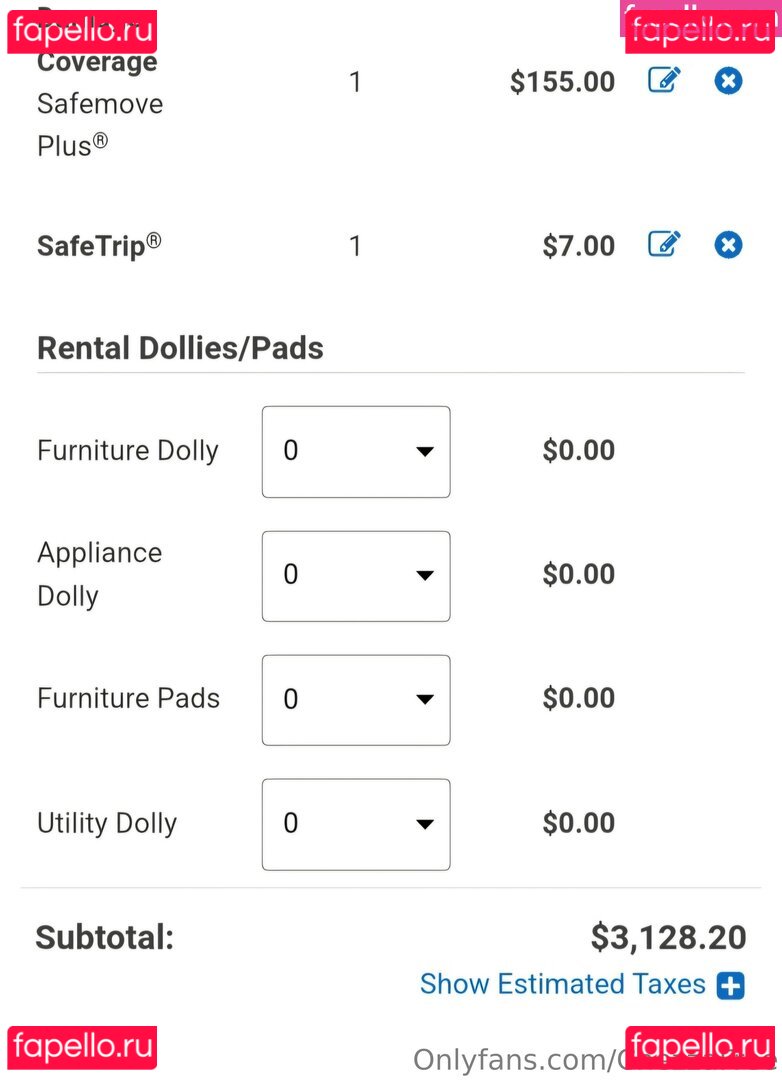
Task: Remove the Safemove Plus coverage item
Action: tap(728, 81)
